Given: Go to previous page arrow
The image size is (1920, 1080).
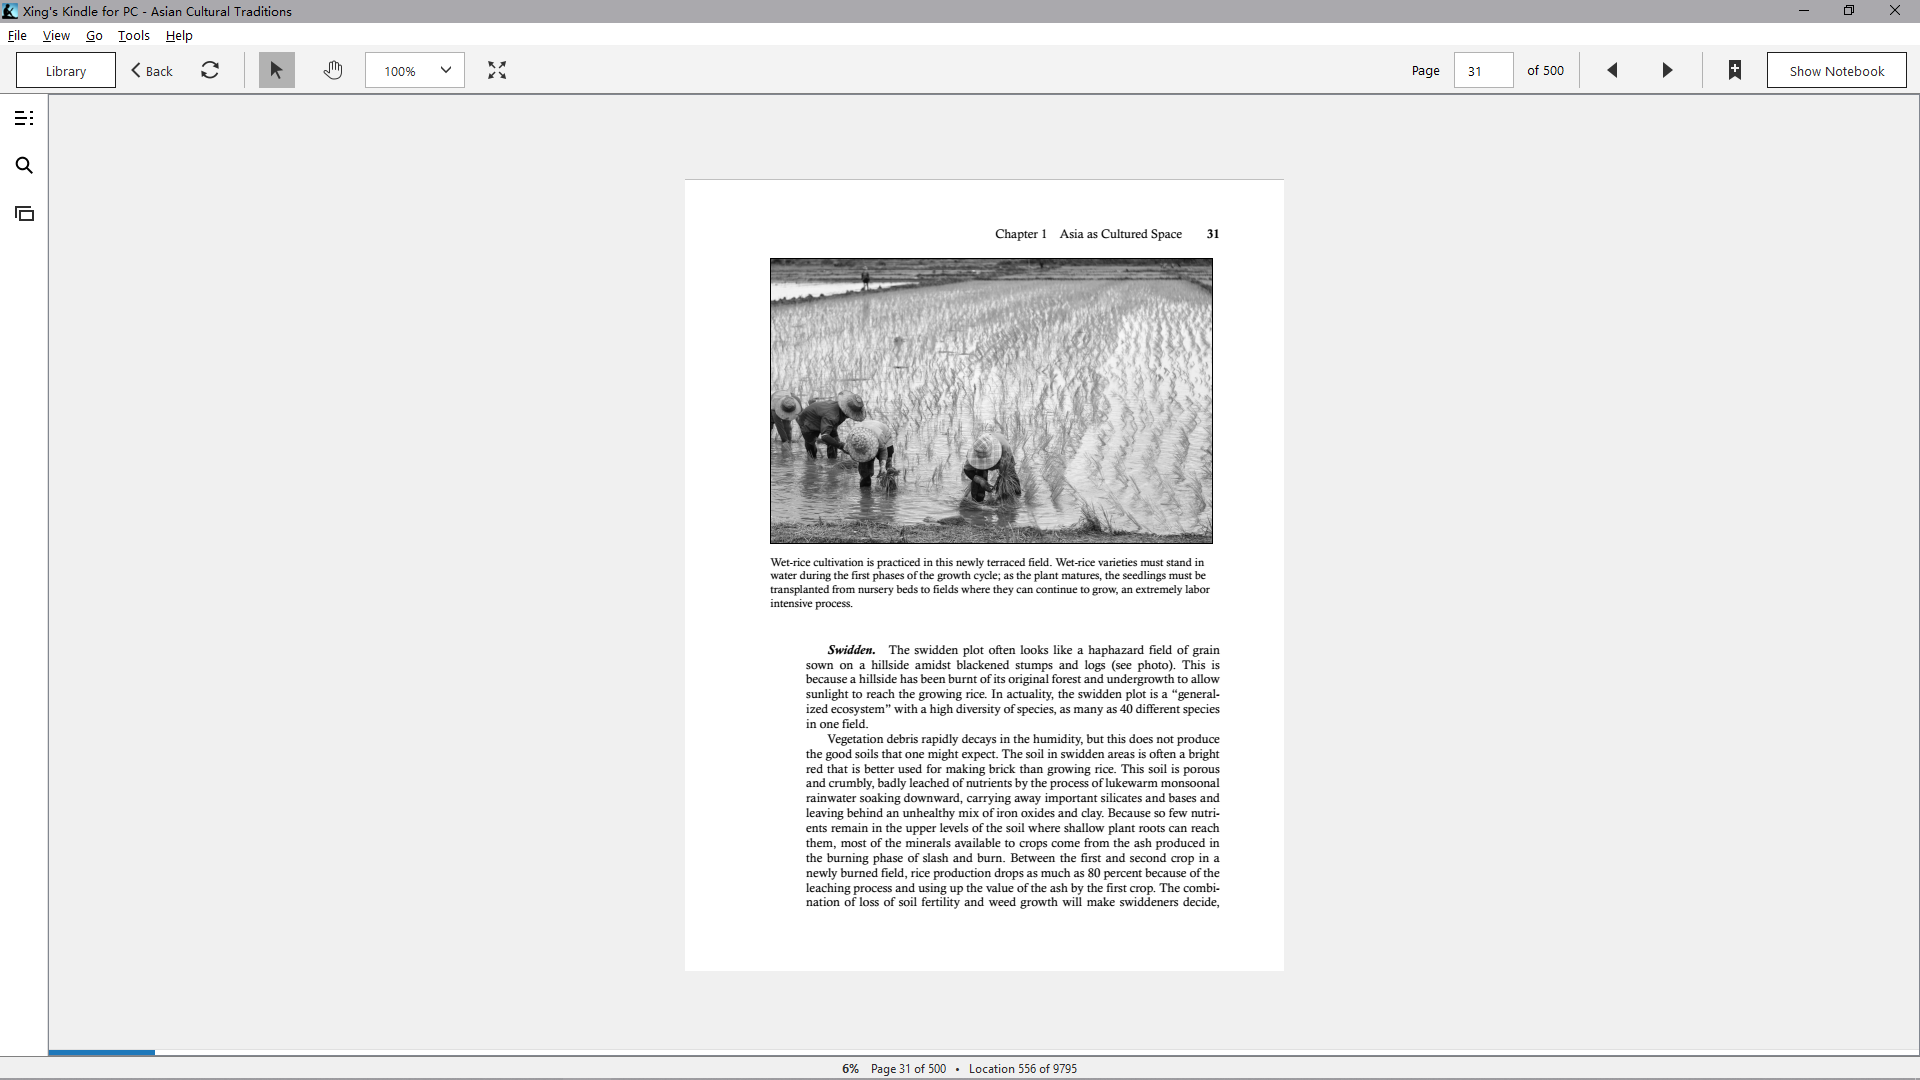Looking at the screenshot, I should (x=1612, y=70).
